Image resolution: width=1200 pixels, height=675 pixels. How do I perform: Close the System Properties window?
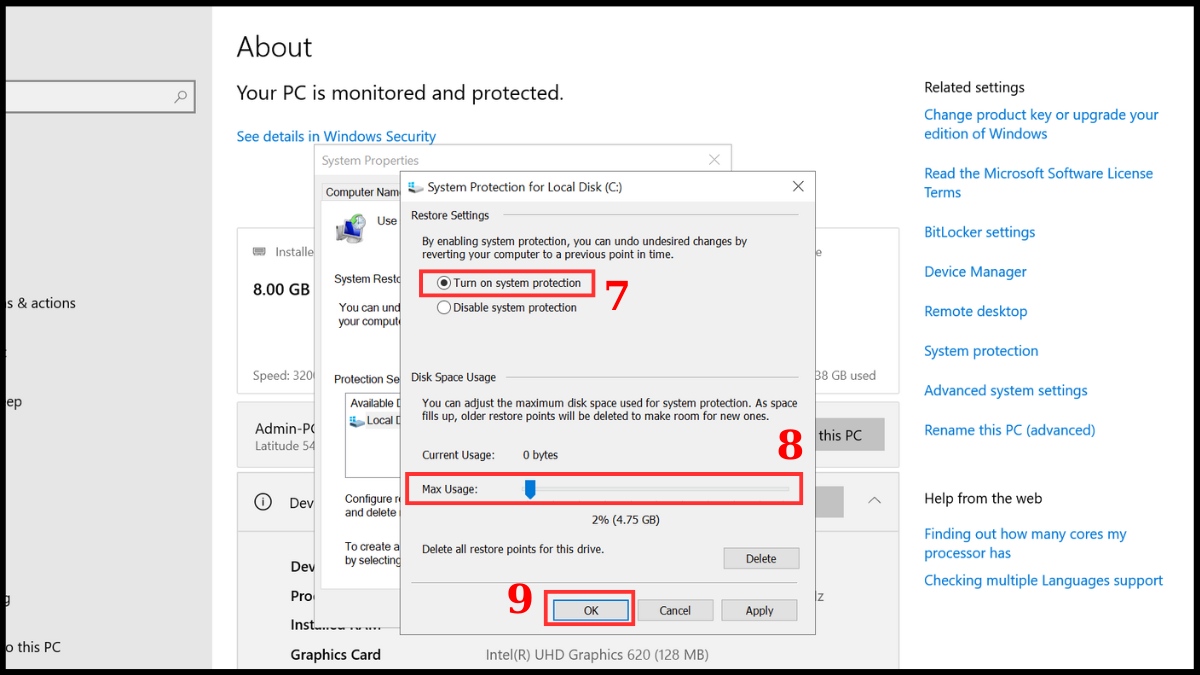(714, 160)
